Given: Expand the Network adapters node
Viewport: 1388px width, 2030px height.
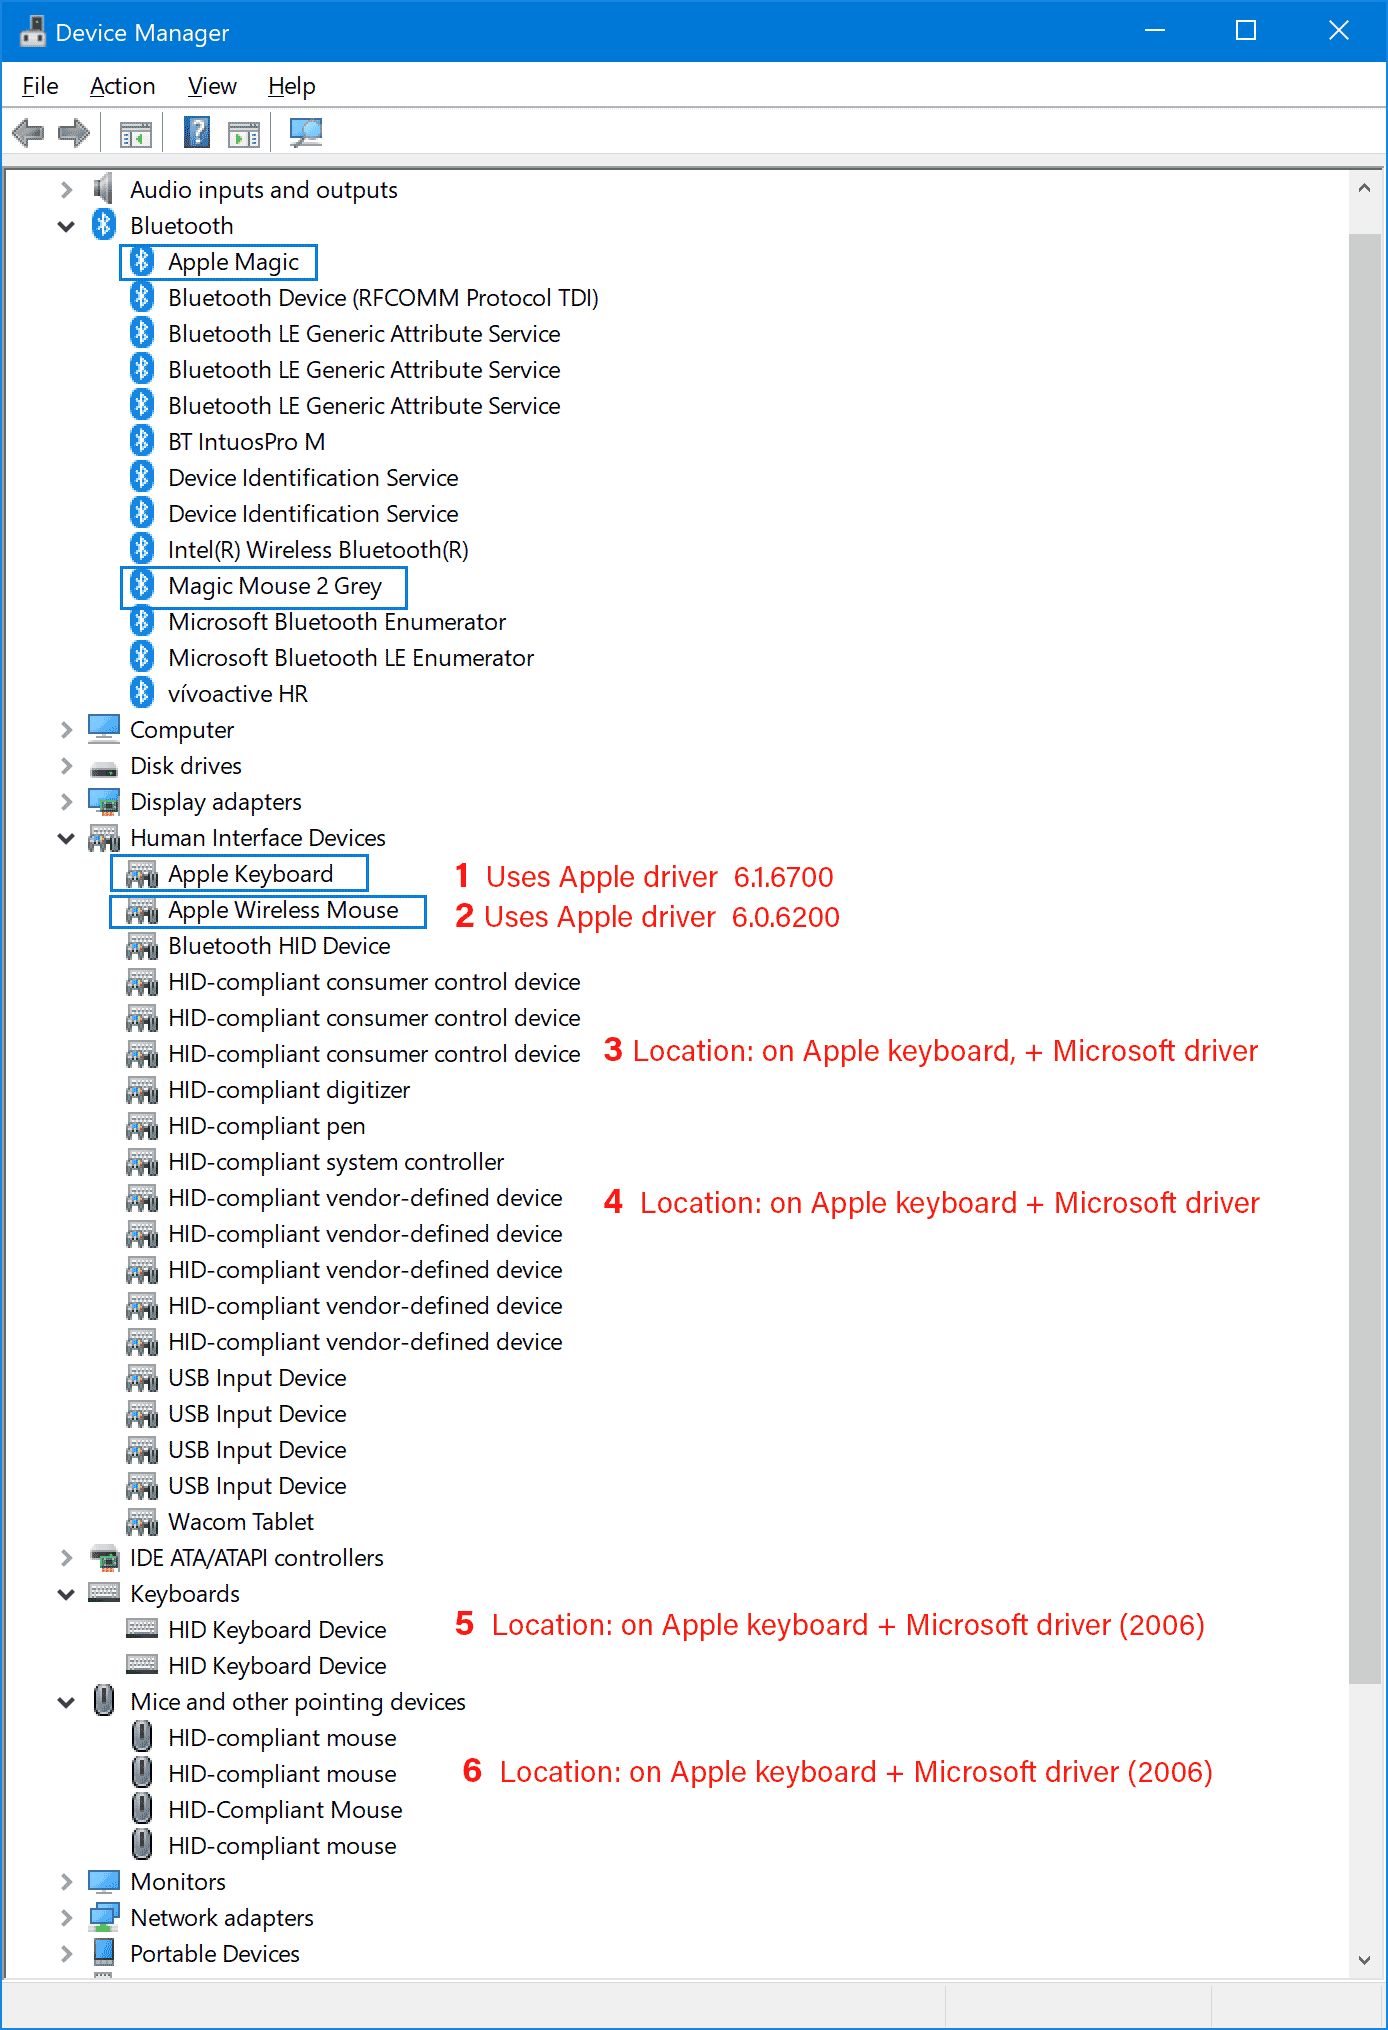Looking at the screenshot, I should pos(66,1918).
